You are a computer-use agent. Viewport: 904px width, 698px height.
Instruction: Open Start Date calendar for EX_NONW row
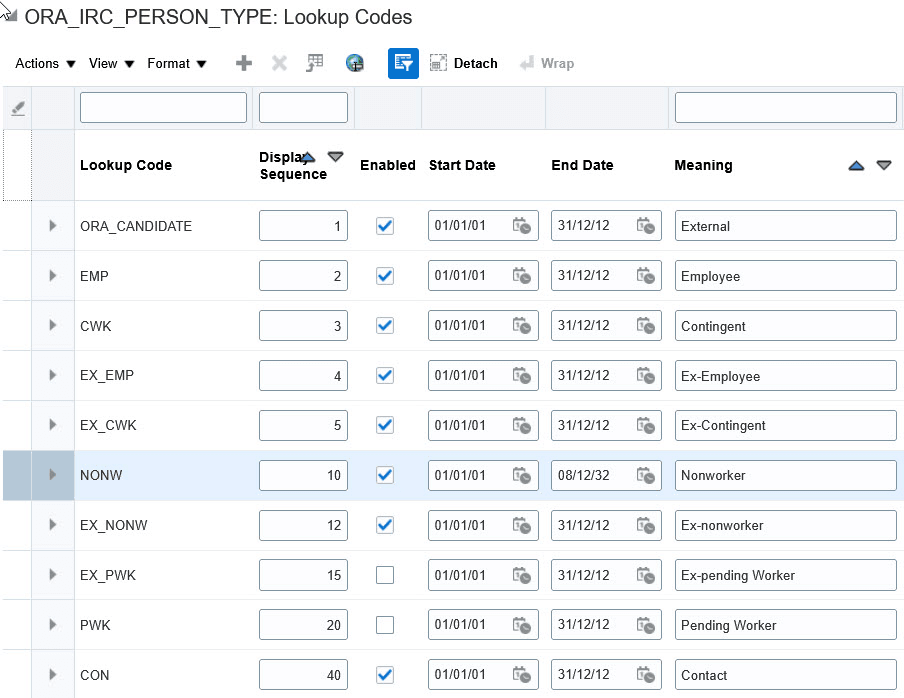[x=522, y=525]
